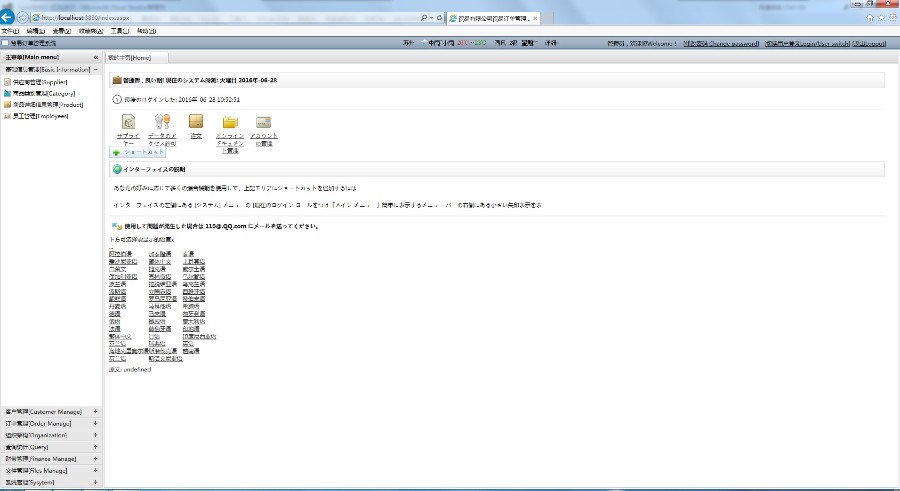Close the current browser tab
This screenshot has width=900, height=491.
tap(536, 18)
